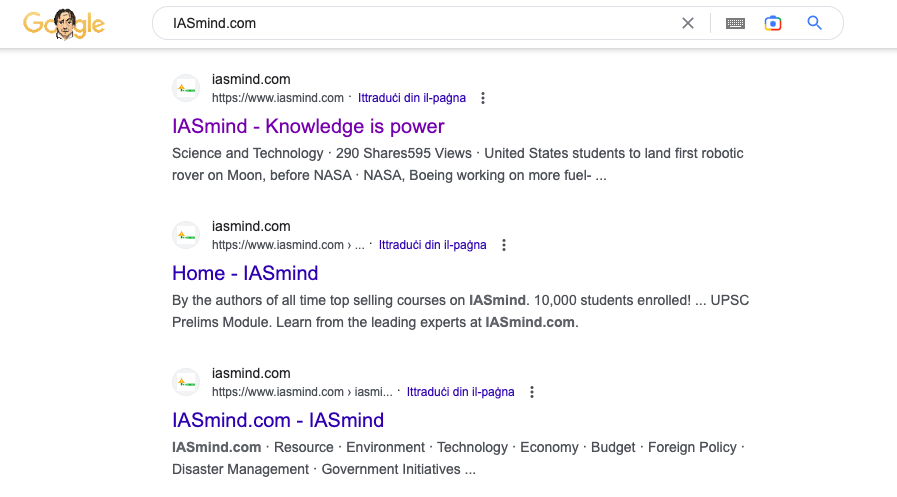
Task: Click the first result's https://www.iasmind.com URL
Action: pyautogui.click(x=277, y=98)
